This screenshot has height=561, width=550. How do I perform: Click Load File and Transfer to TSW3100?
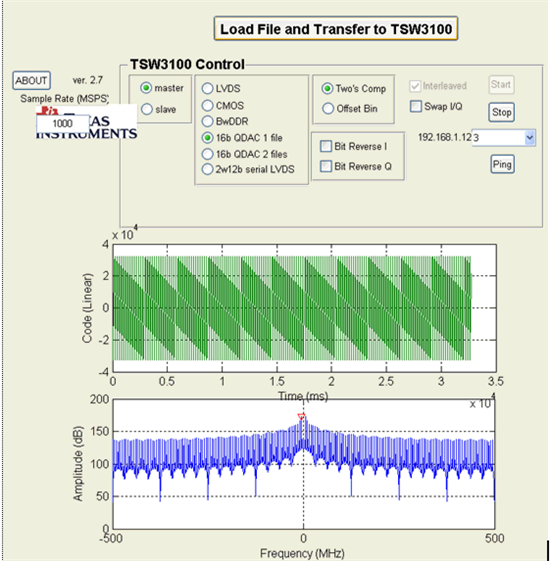click(x=336, y=29)
